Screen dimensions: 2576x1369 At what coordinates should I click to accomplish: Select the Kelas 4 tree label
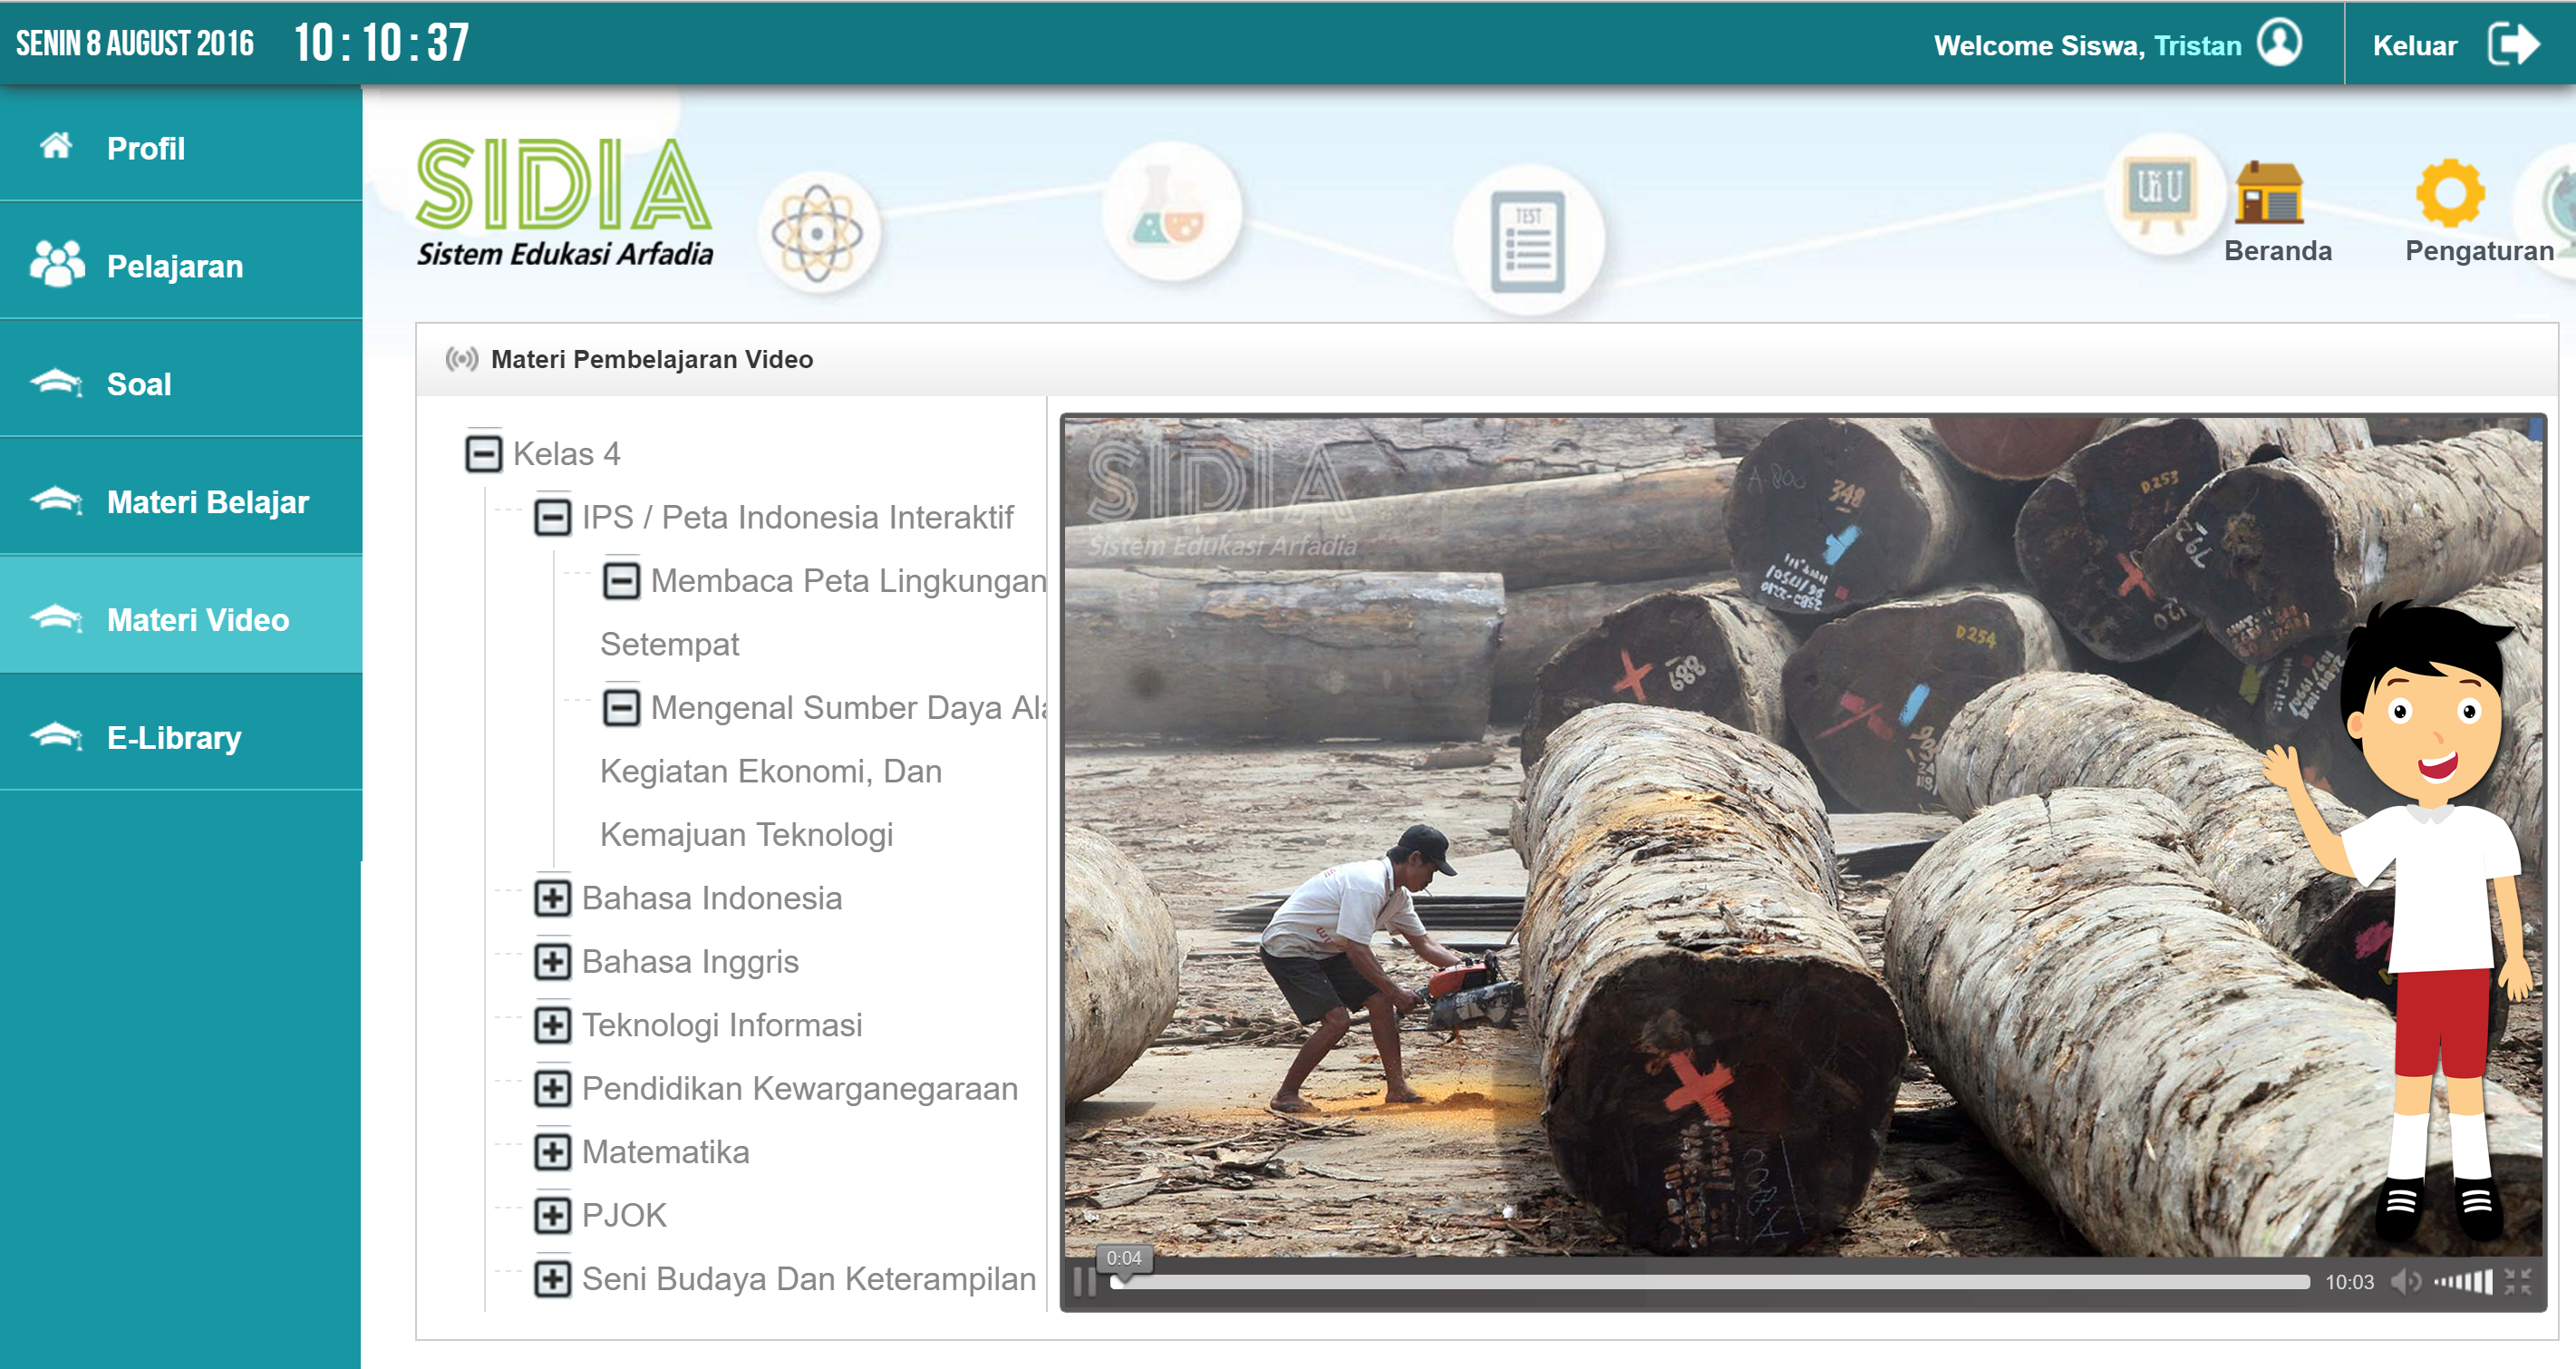pos(566,454)
